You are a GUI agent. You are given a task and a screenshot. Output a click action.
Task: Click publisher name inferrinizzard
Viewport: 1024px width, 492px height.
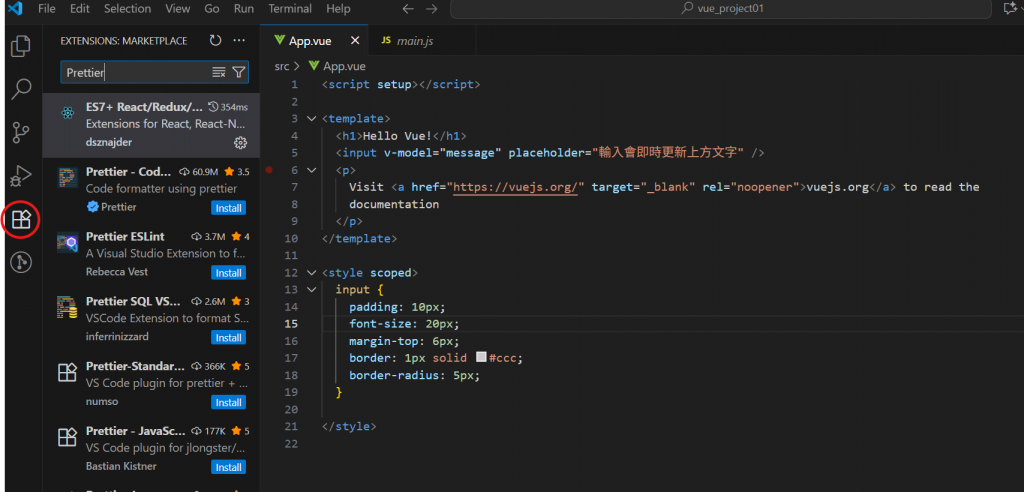tap(118, 336)
